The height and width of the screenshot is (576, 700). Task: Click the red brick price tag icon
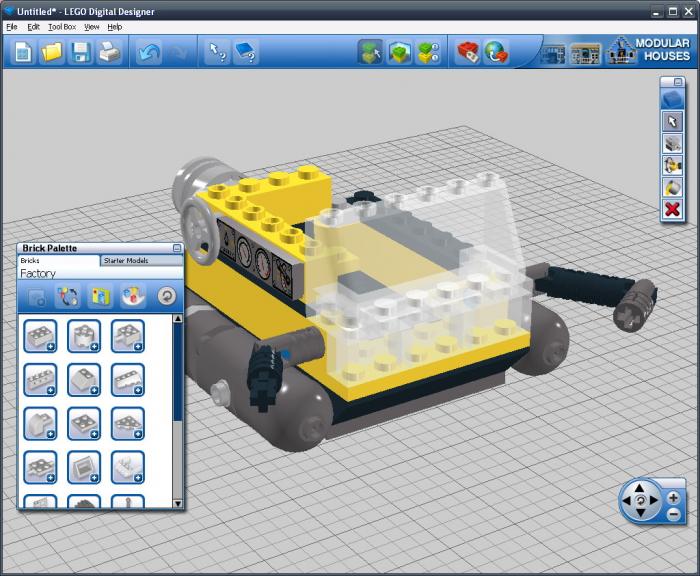pos(467,52)
